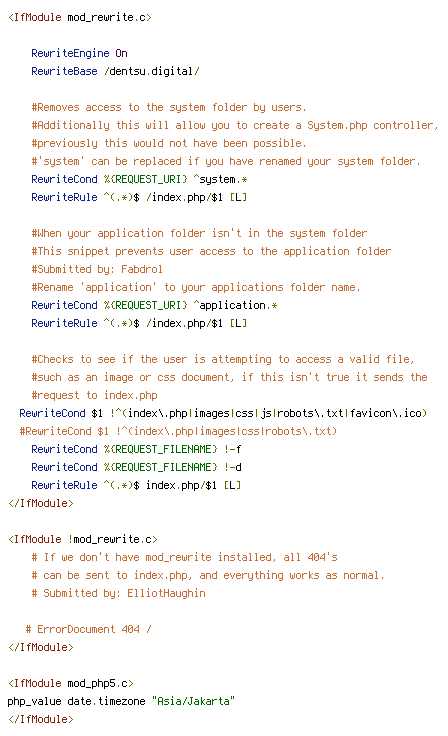Click the RewriteCond with favicon\.ico pattern
Screen dimensions: 448x736
223,413
